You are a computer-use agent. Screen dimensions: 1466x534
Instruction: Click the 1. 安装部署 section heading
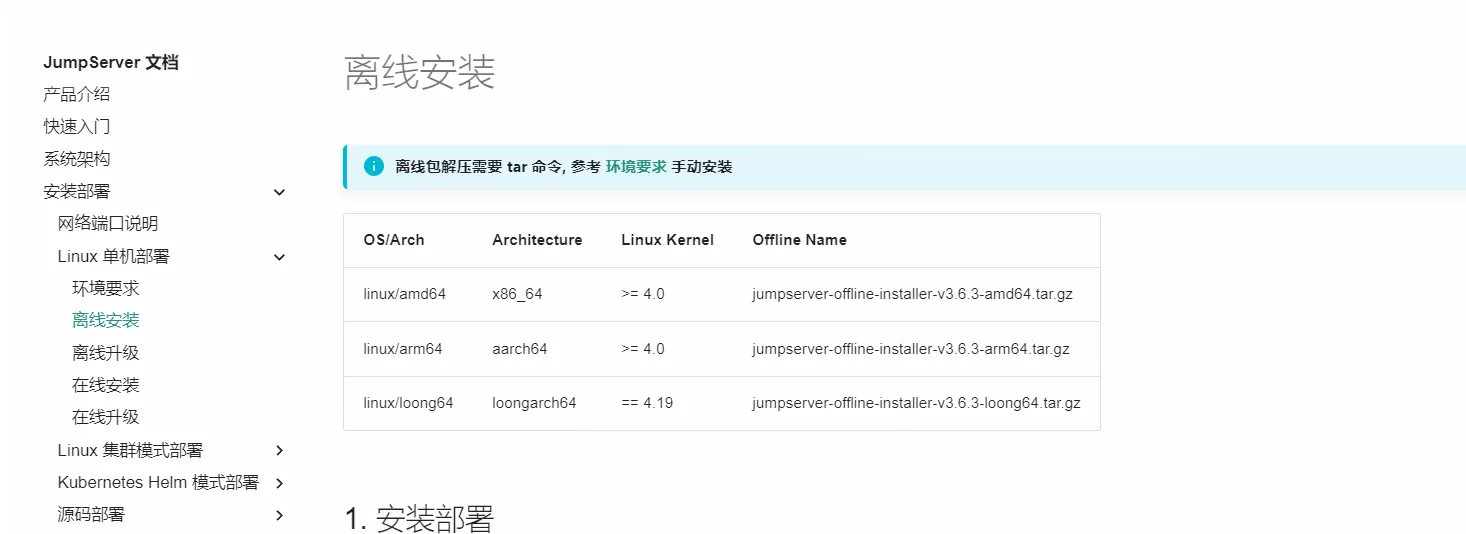coord(419,519)
